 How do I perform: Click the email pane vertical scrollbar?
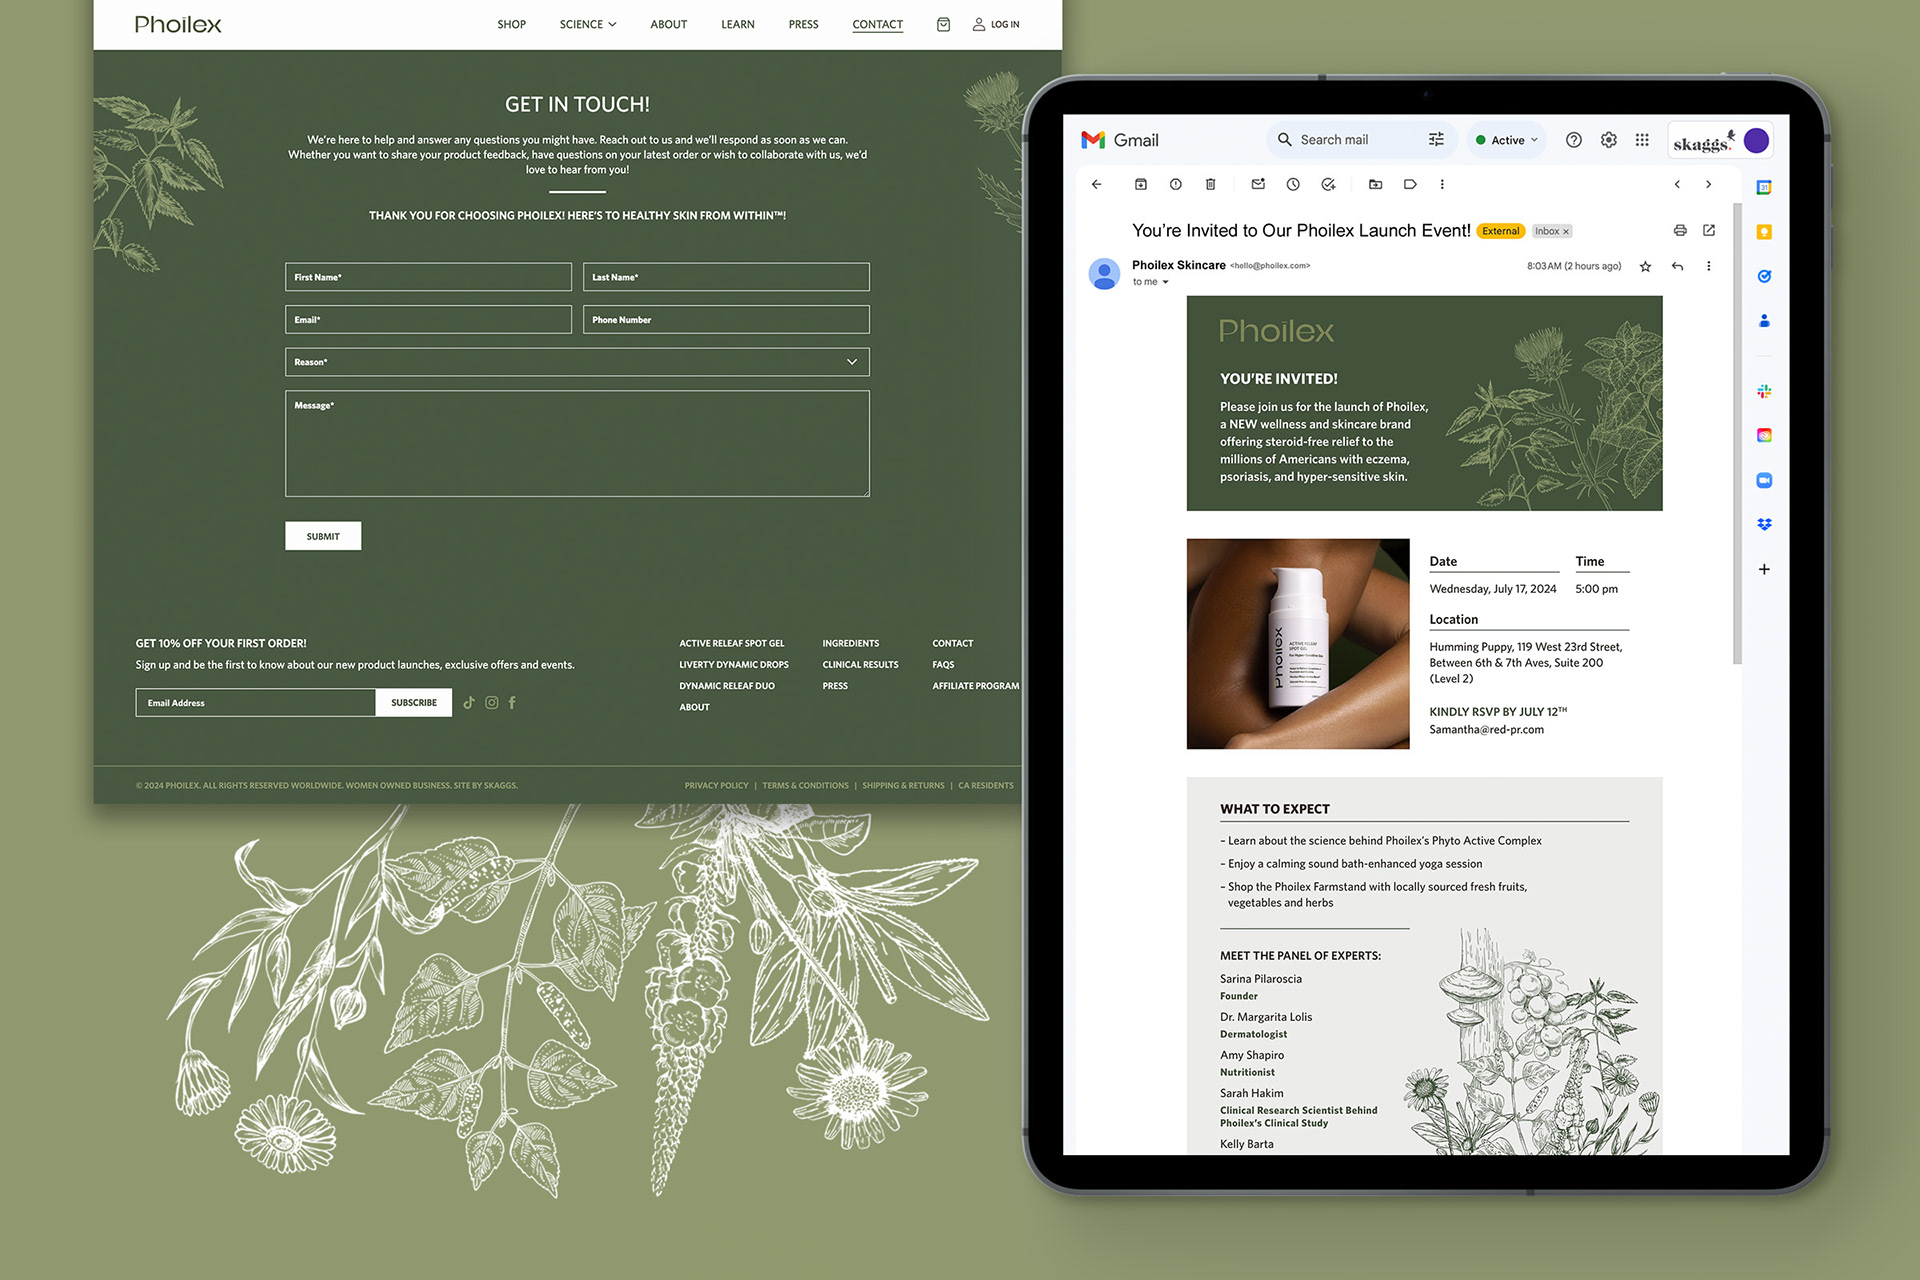[1737, 430]
